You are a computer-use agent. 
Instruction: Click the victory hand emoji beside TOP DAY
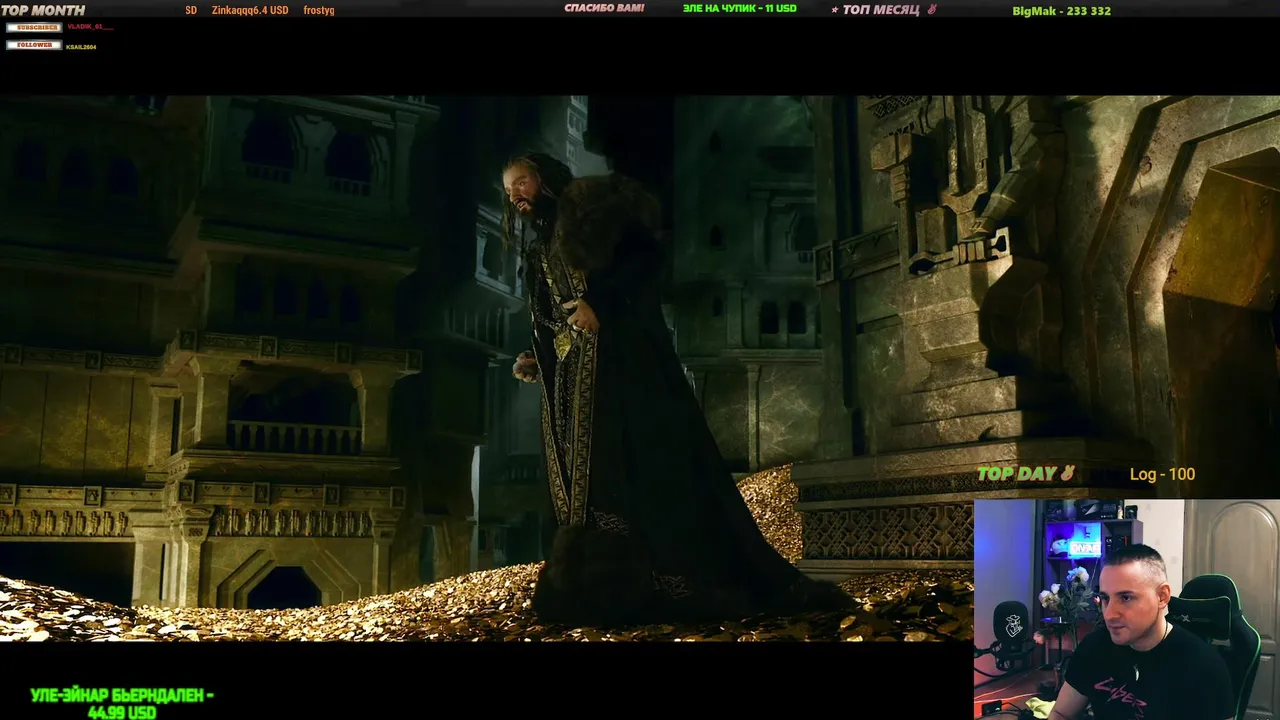point(1067,473)
